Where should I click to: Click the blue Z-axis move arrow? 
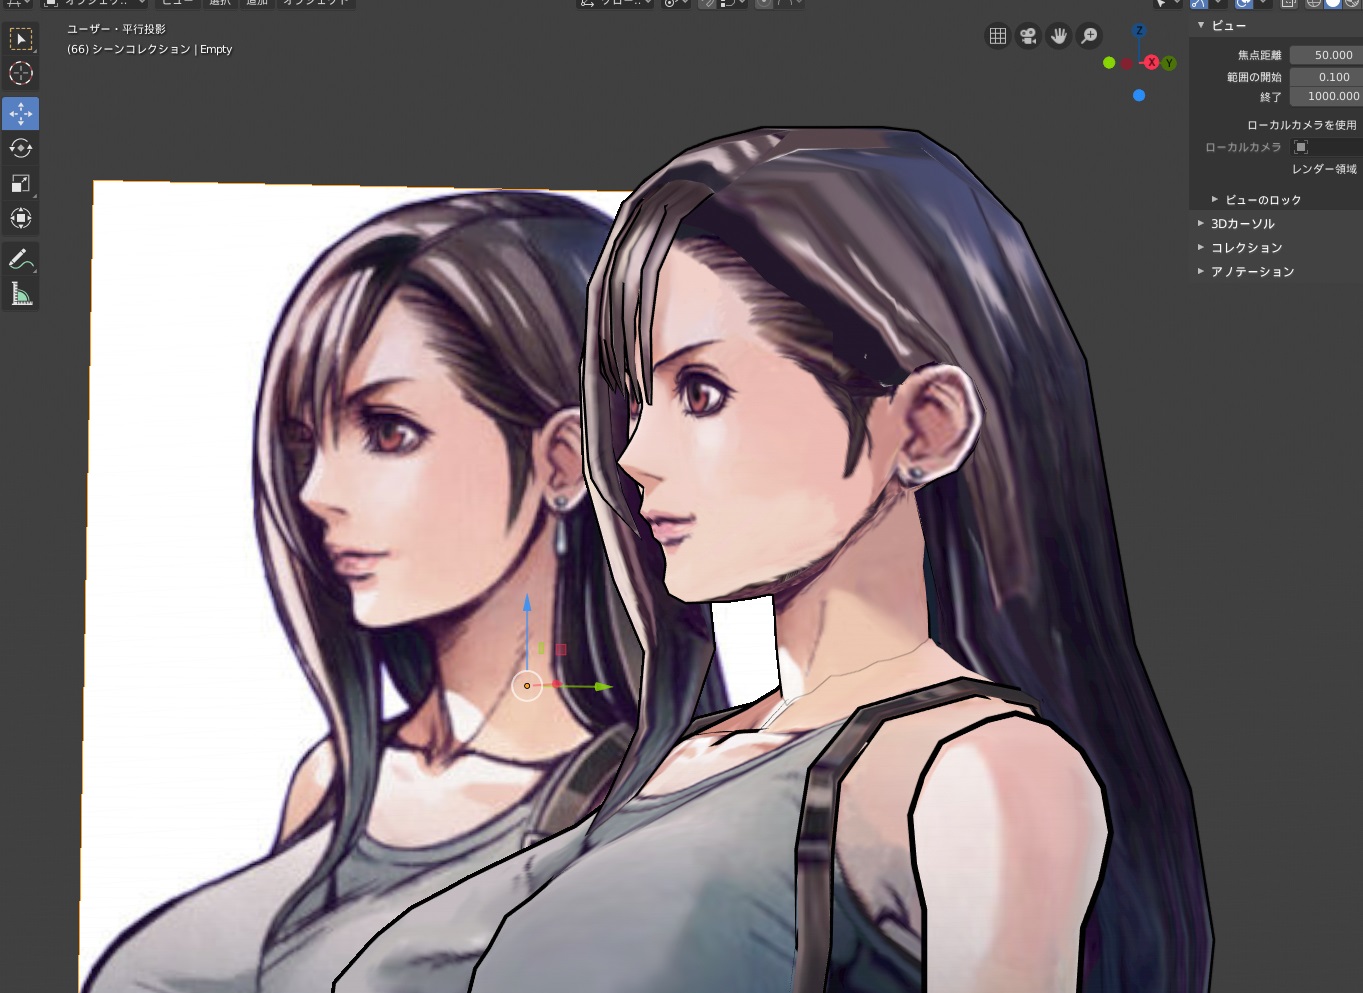click(x=527, y=604)
